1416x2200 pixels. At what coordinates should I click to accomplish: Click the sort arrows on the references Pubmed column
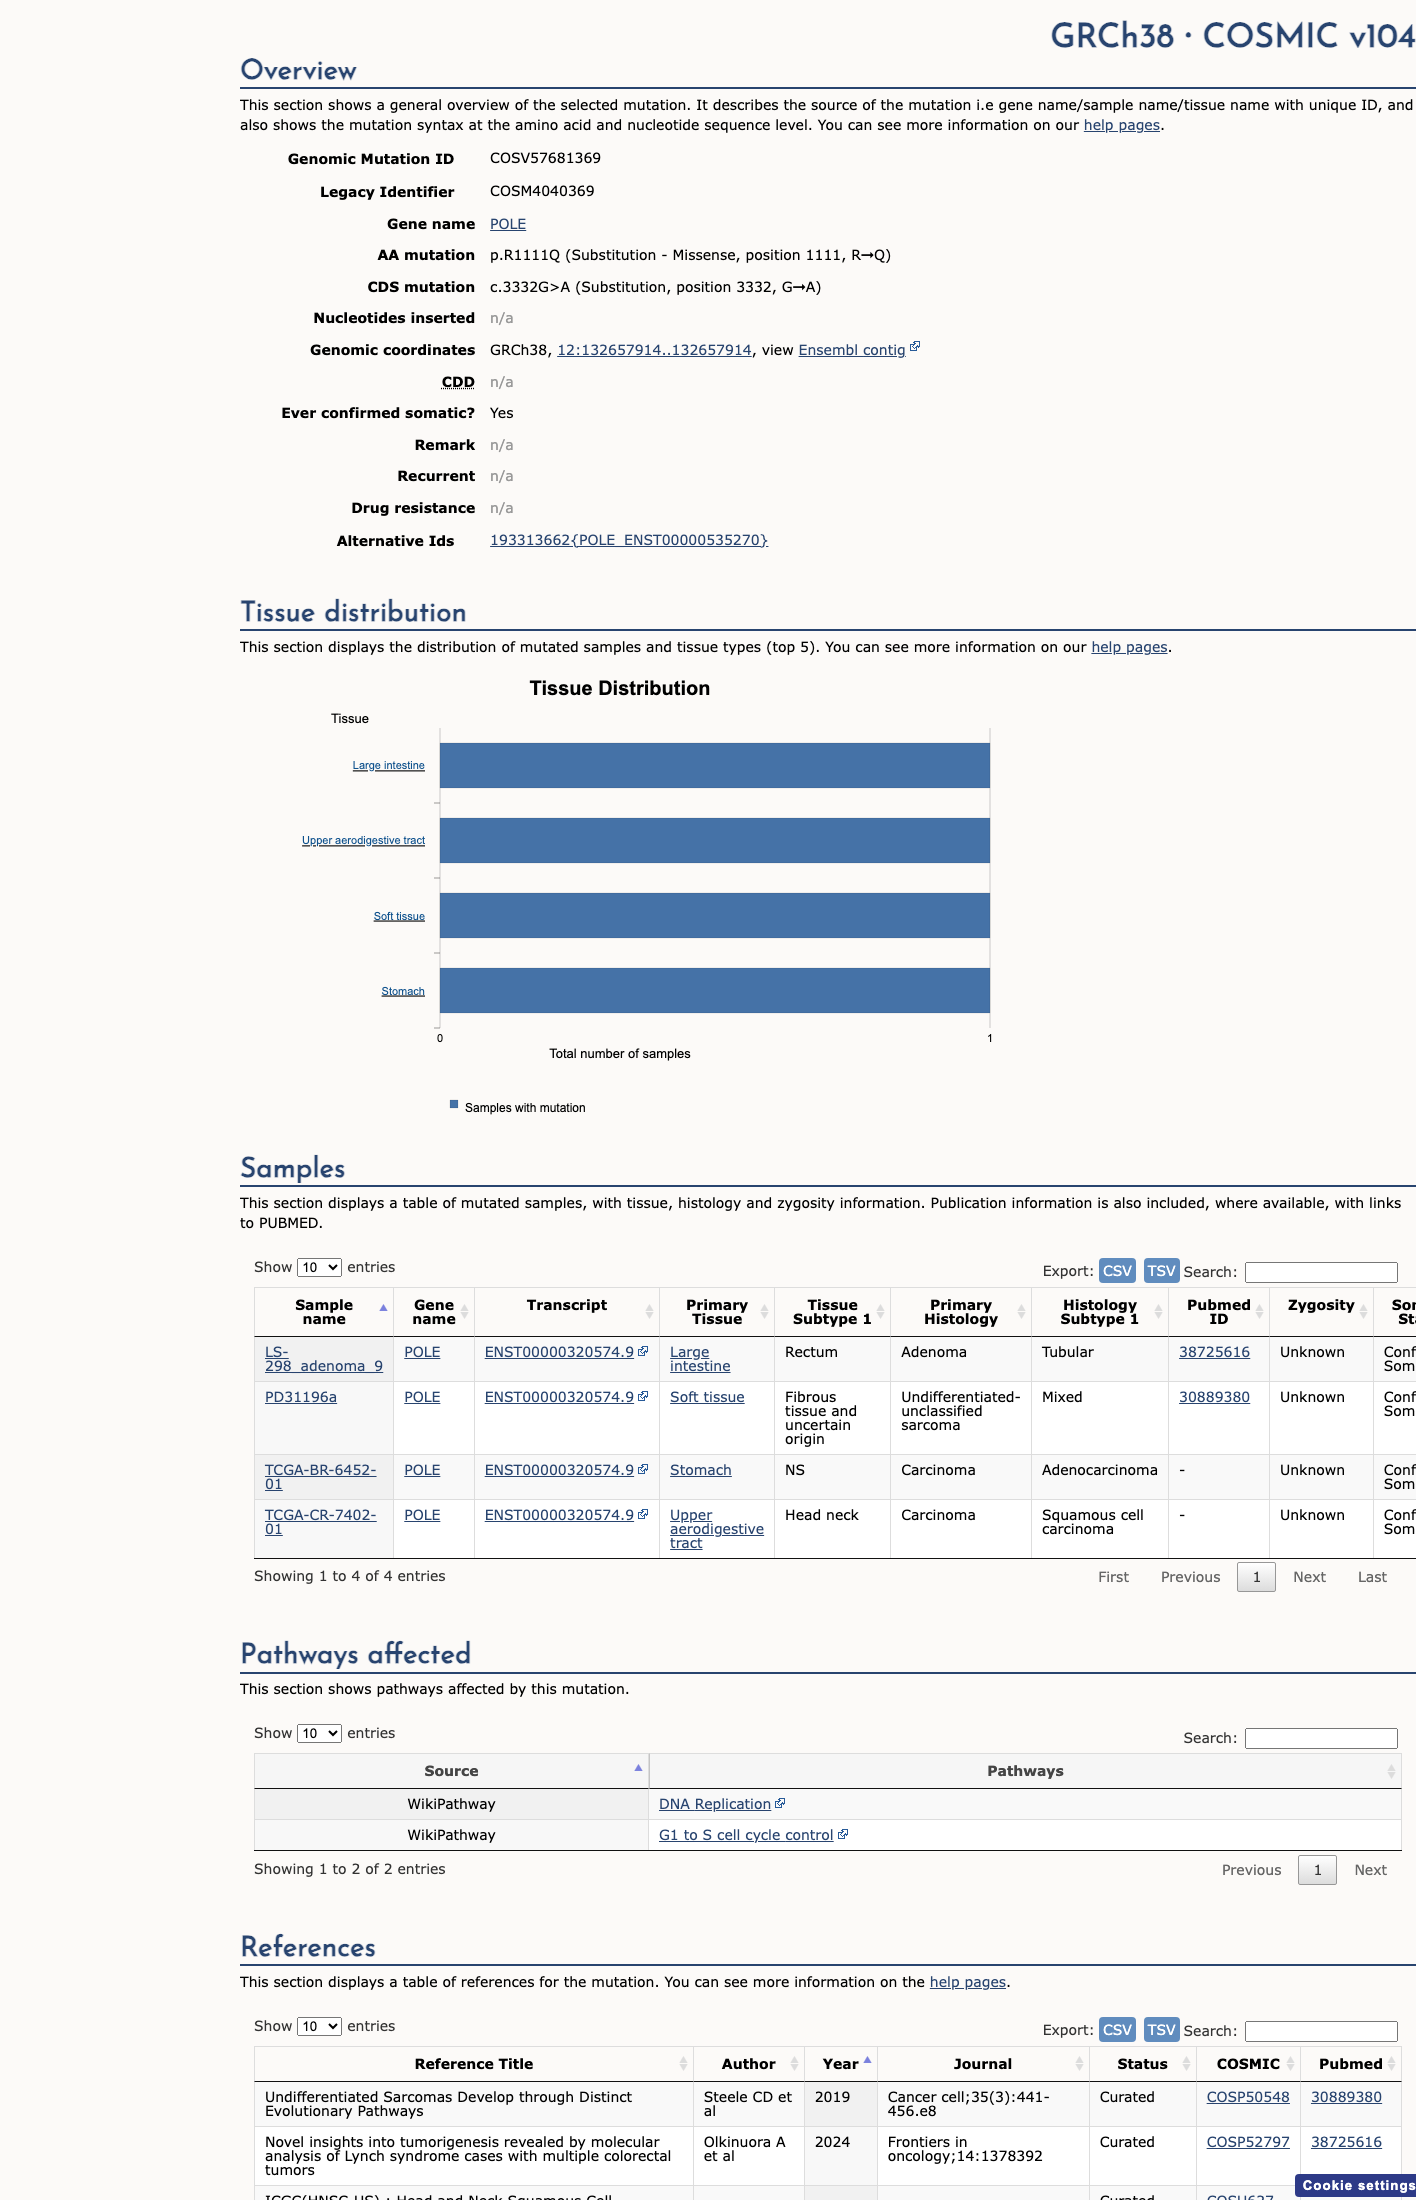pyautogui.click(x=1391, y=2064)
